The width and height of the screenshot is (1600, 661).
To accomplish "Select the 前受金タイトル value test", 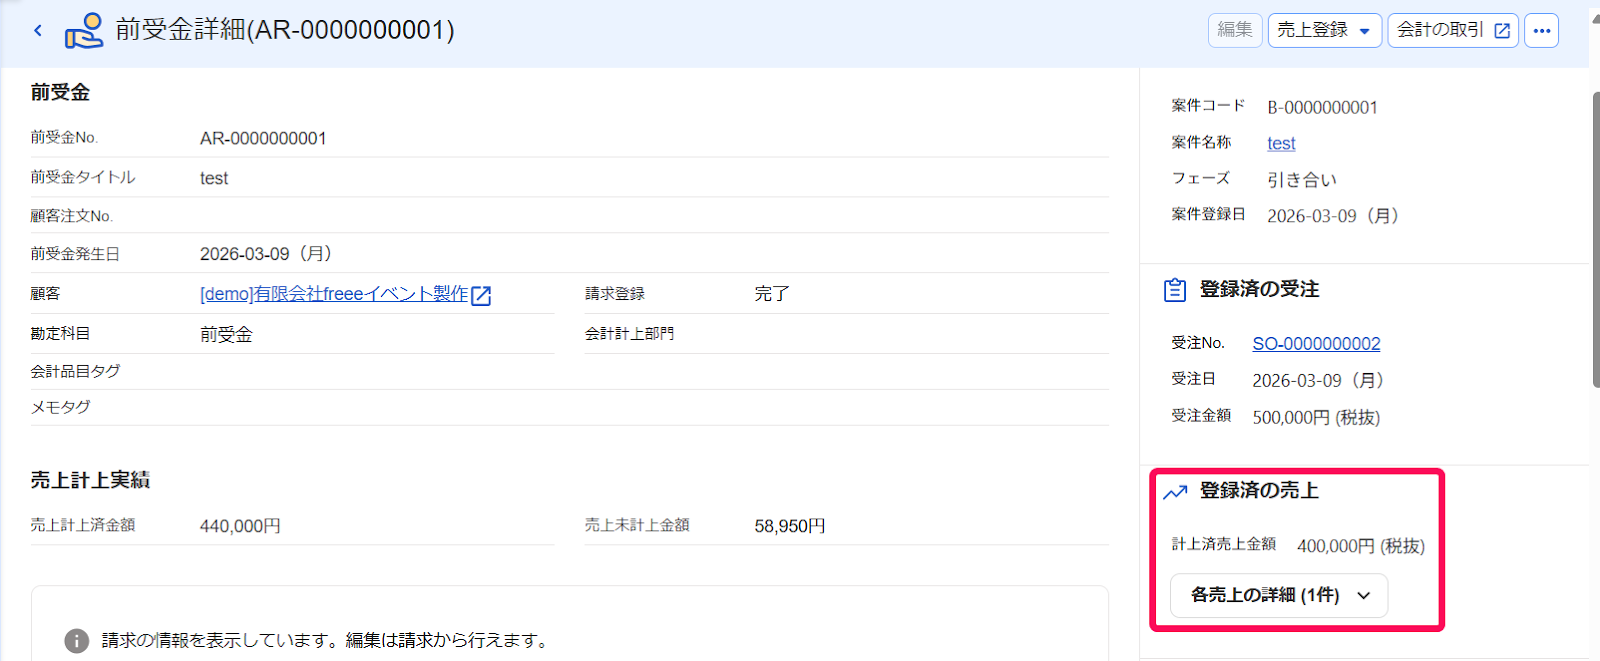I will [x=214, y=178].
